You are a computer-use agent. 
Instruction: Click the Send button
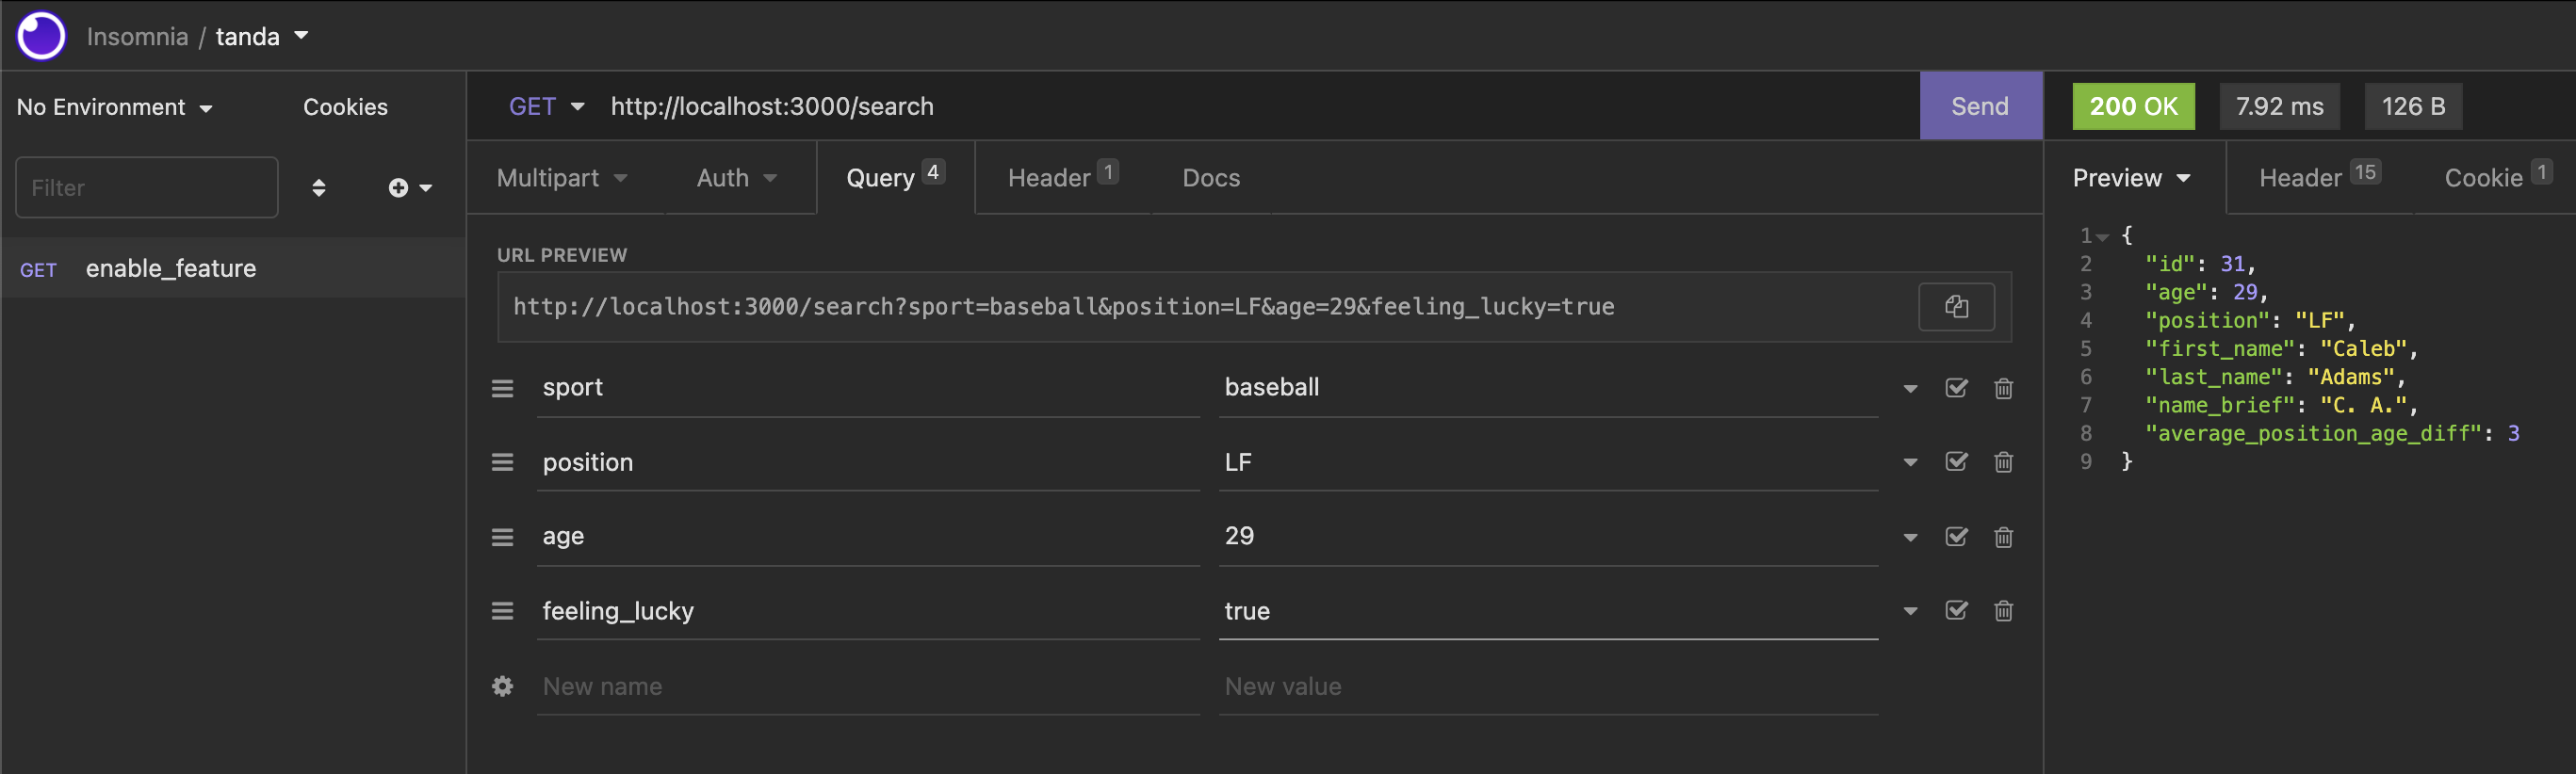pyautogui.click(x=1979, y=106)
